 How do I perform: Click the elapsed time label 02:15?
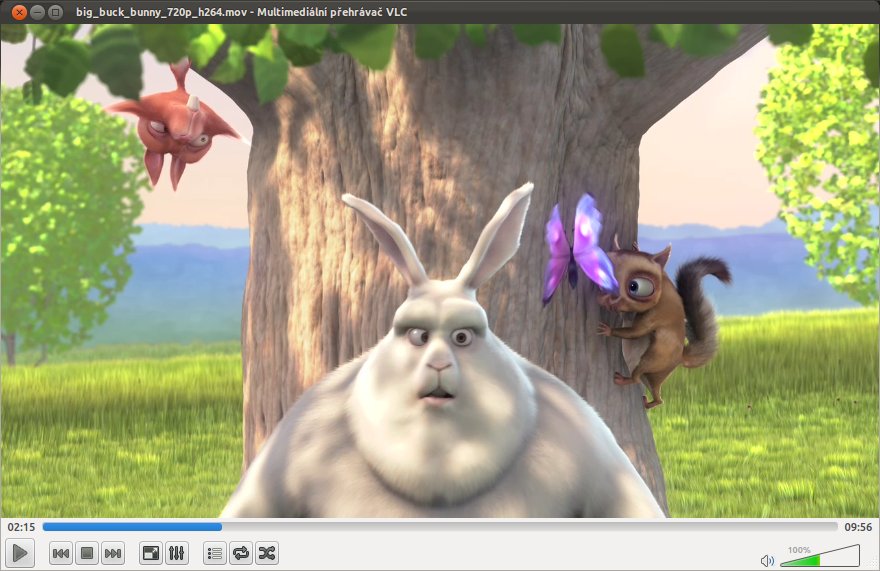(x=21, y=527)
